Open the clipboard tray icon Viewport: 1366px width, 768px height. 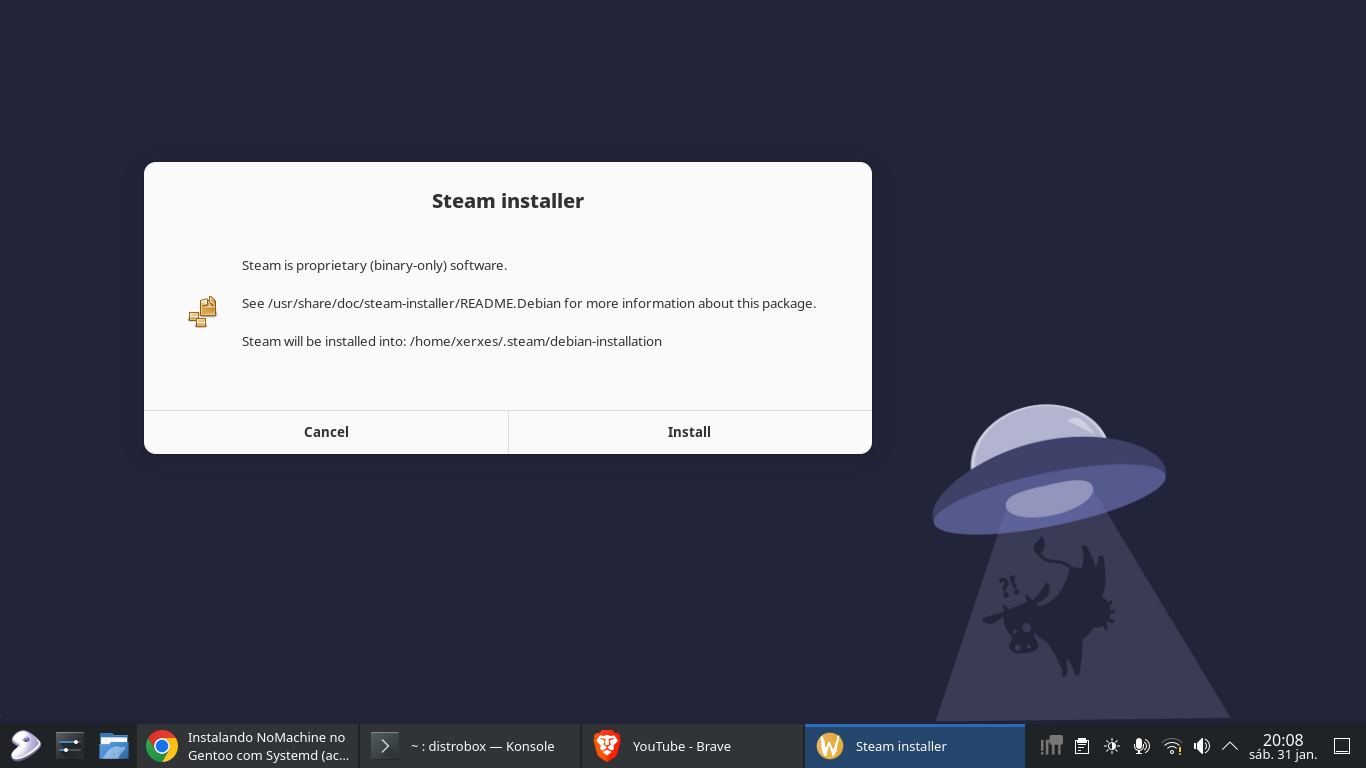point(1081,746)
